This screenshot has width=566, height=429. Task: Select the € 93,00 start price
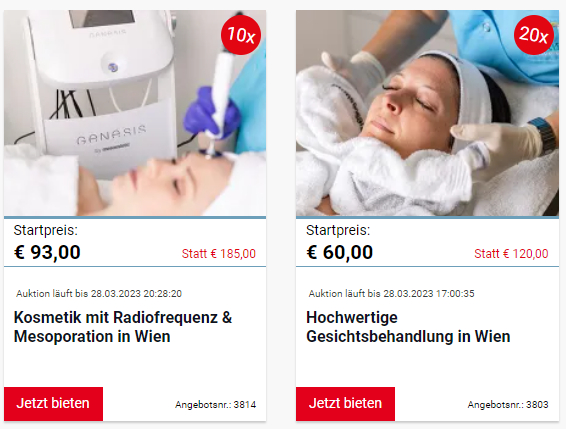(x=47, y=252)
